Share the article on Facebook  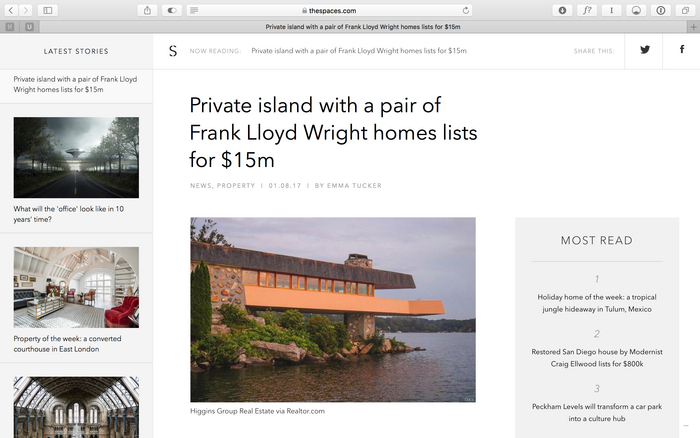pyautogui.click(x=682, y=50)
